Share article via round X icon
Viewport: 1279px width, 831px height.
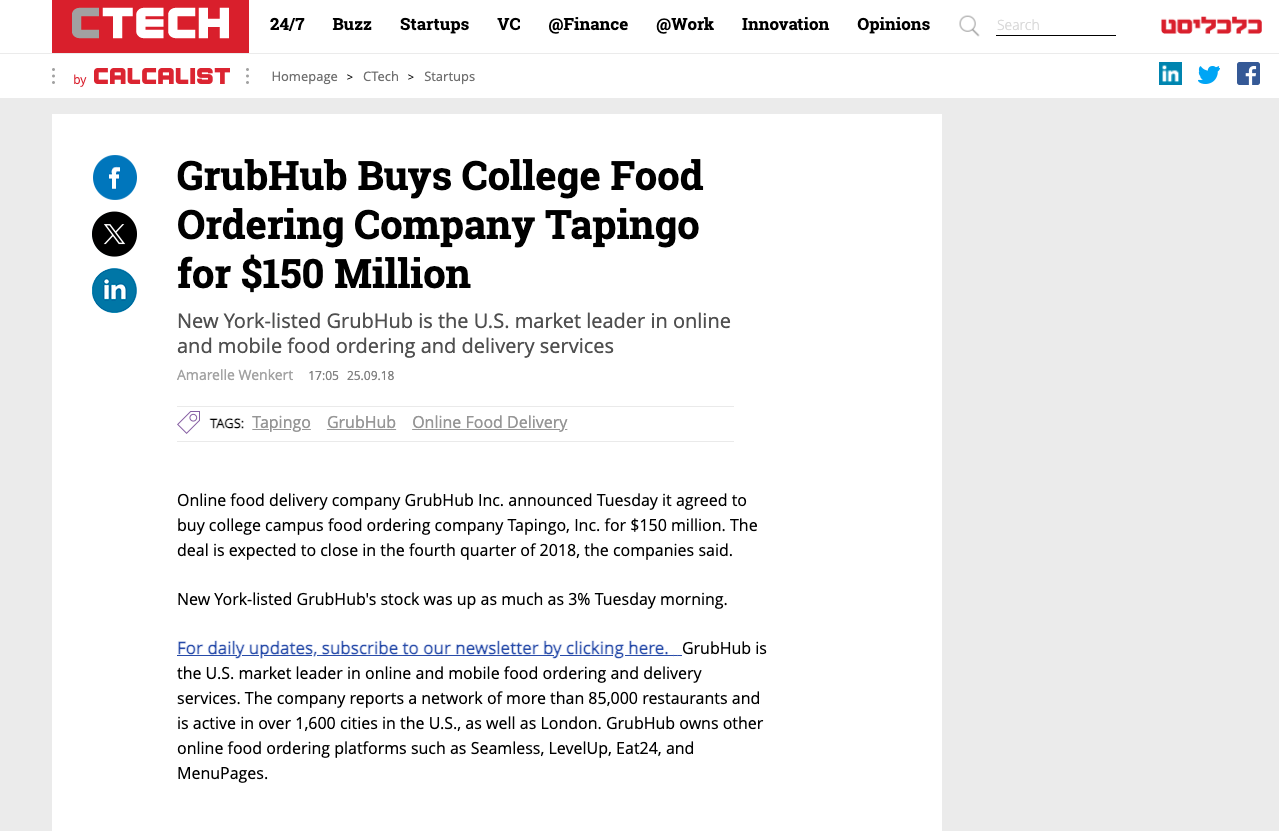coord(115,234)
